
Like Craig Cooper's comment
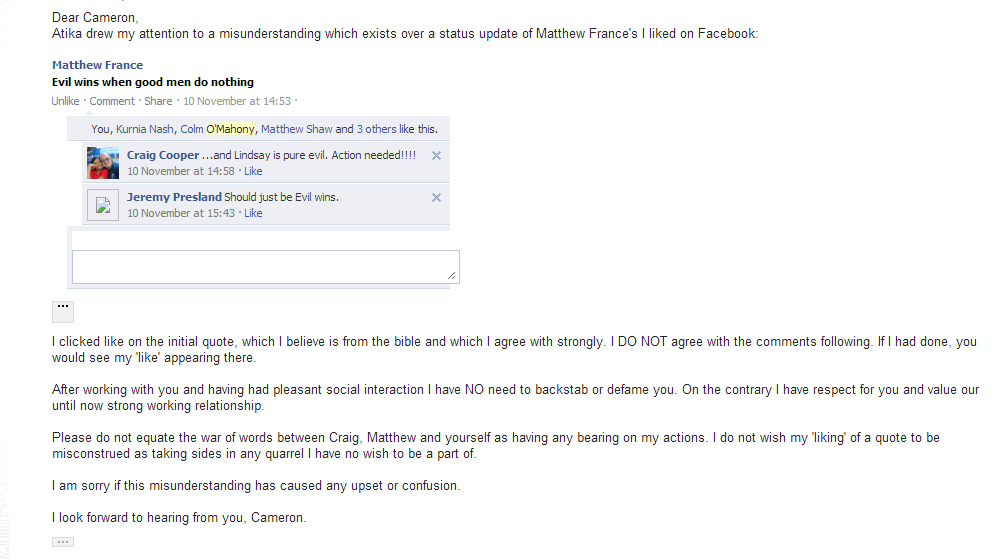click(253, 171)
